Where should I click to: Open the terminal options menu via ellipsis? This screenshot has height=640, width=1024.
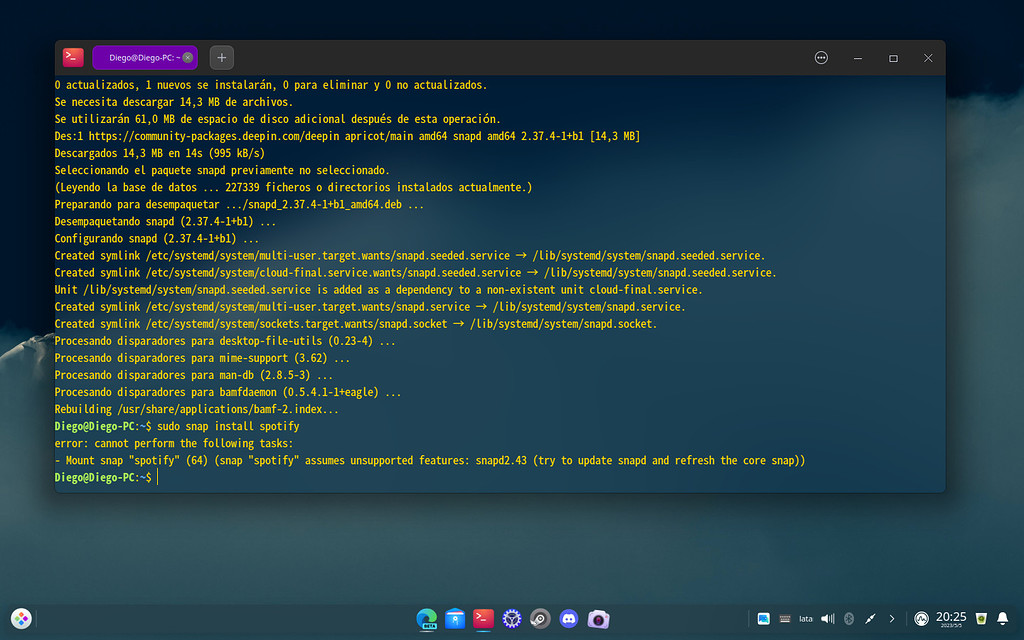tap(821, 57)
